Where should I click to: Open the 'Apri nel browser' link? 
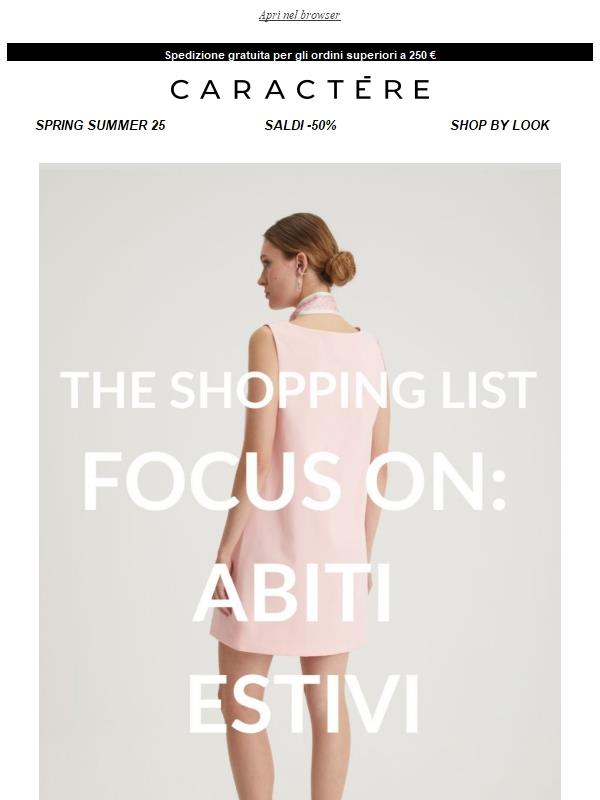pyautogui.click(x=299, y=15)
